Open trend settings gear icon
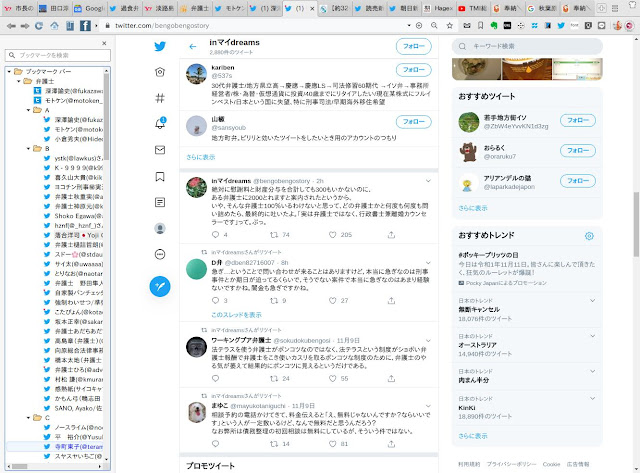 tap(589, 236)
